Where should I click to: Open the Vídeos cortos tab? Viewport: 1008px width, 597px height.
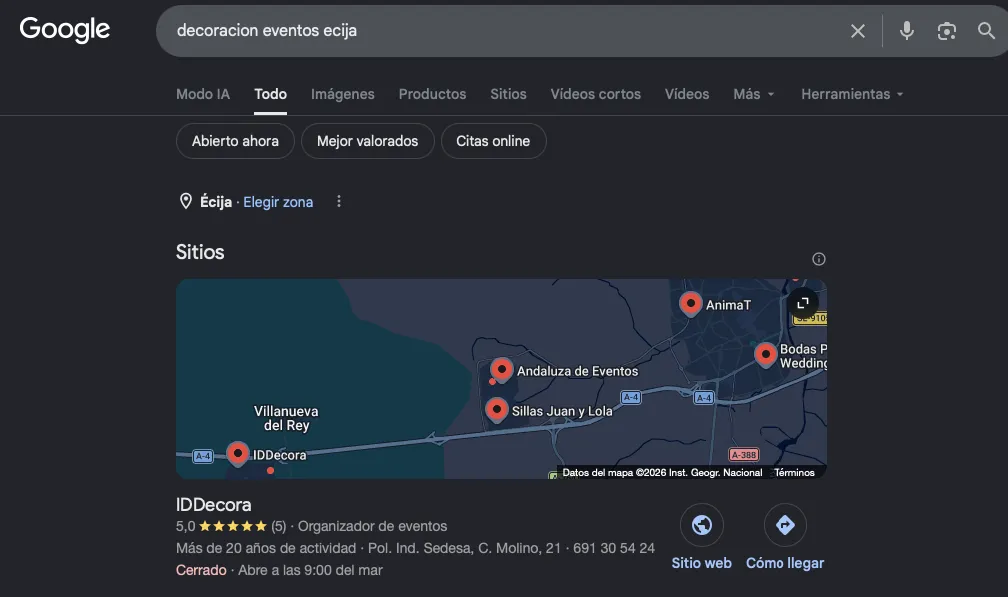coord(595,94)
